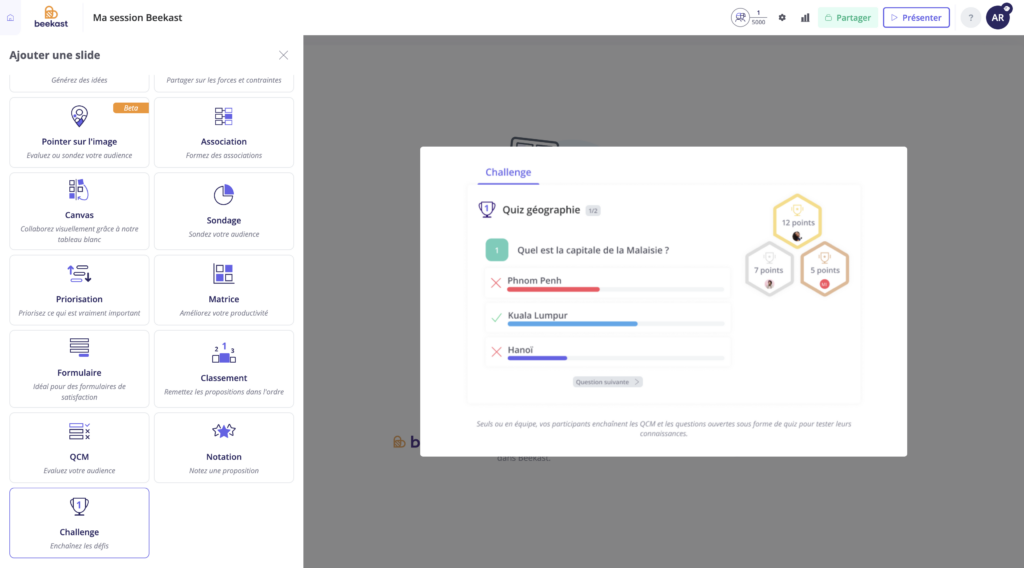Click the Beekast logo

[51, 18]
